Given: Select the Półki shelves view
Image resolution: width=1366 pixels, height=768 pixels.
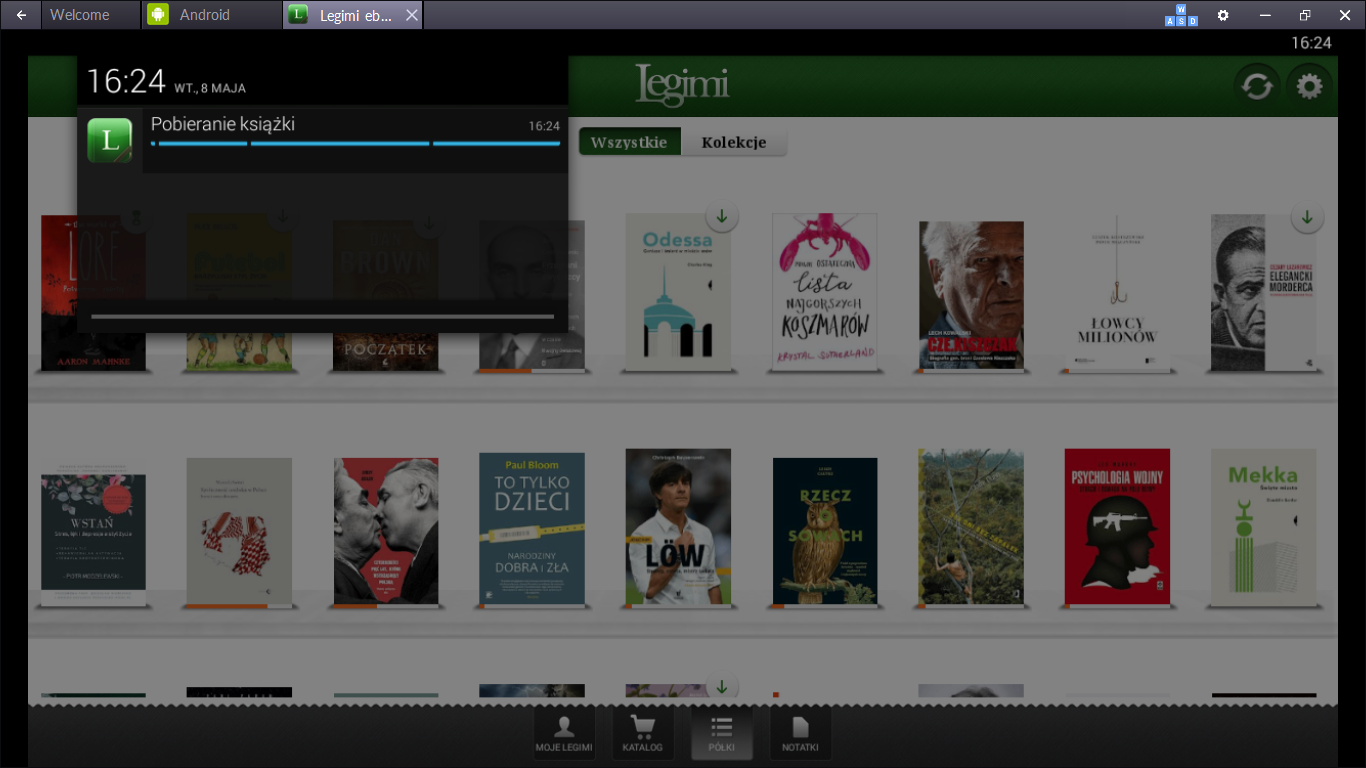Looking at the screenshot, I should click(721, 735).
